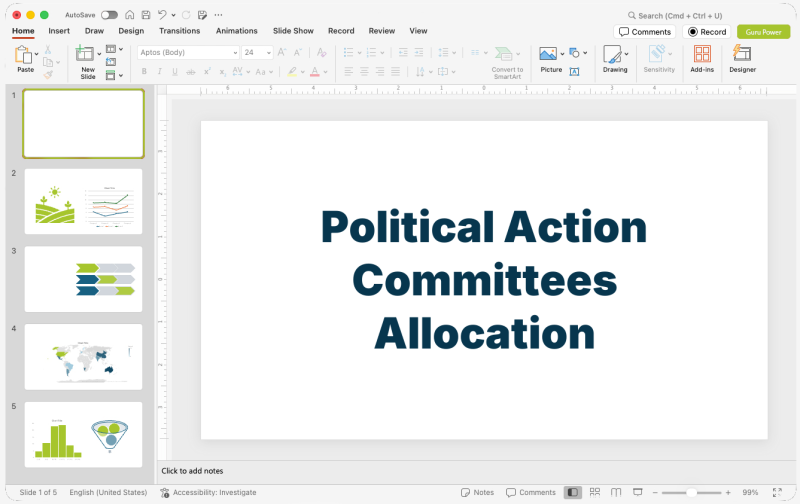The width and height of the screenshot is (800, 504).
Task: Insert a New Slide with the icon
Action: 84,53
